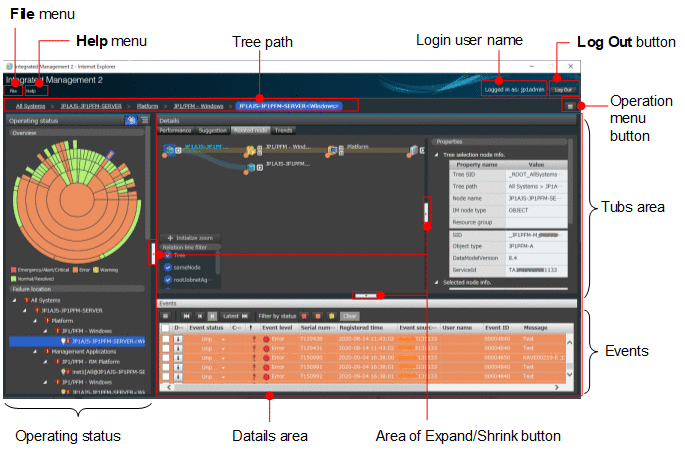
Task: Select the JP1/PFM - Wind... node icon
Action: (250, 151)
